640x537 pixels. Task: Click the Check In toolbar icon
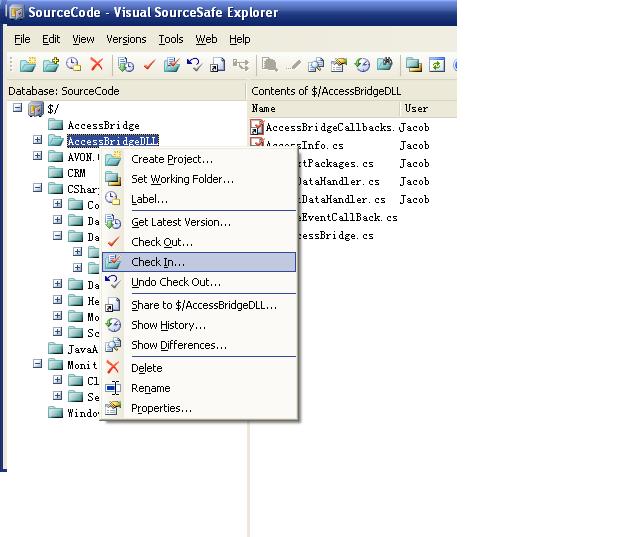(172, 64)
